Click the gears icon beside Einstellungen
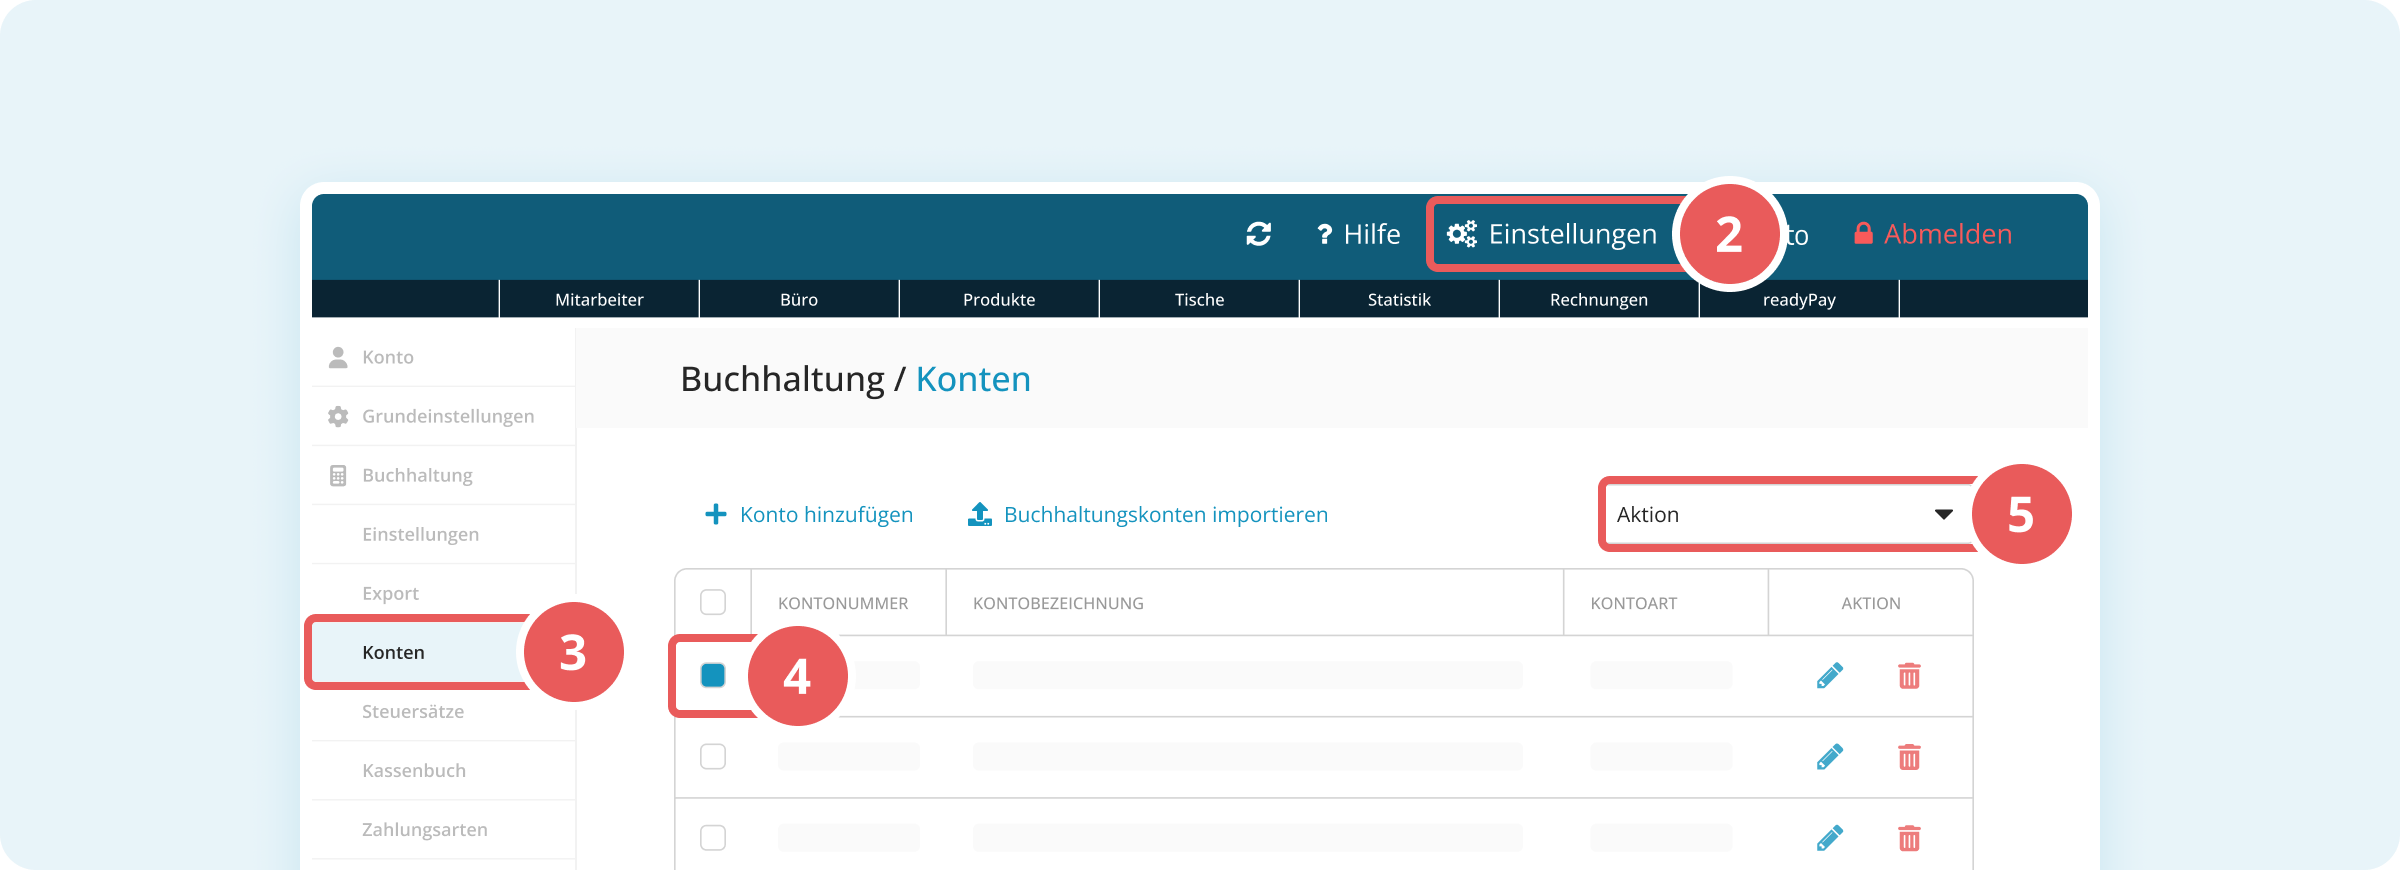 tap(1462, 234)
